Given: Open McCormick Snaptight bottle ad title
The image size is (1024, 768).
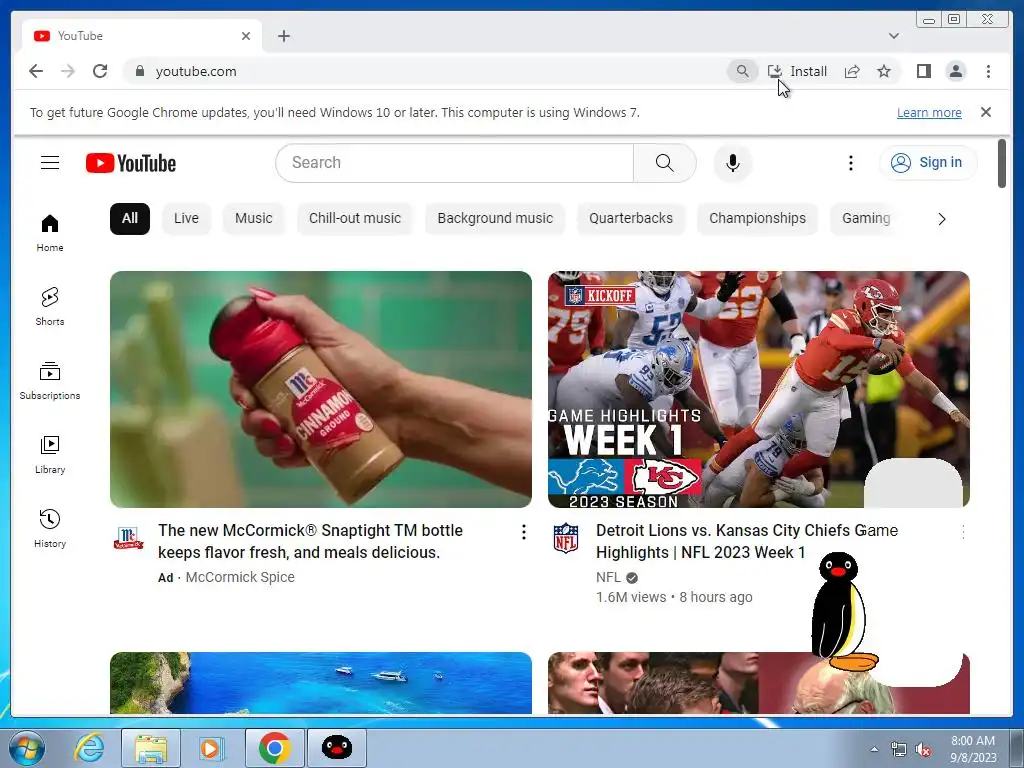Looking at the screenshot, I should 310,541.
